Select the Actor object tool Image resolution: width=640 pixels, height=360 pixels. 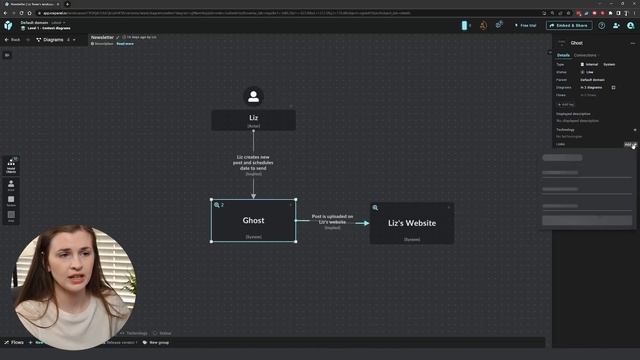pyautogui.click(x=11, y=185)
